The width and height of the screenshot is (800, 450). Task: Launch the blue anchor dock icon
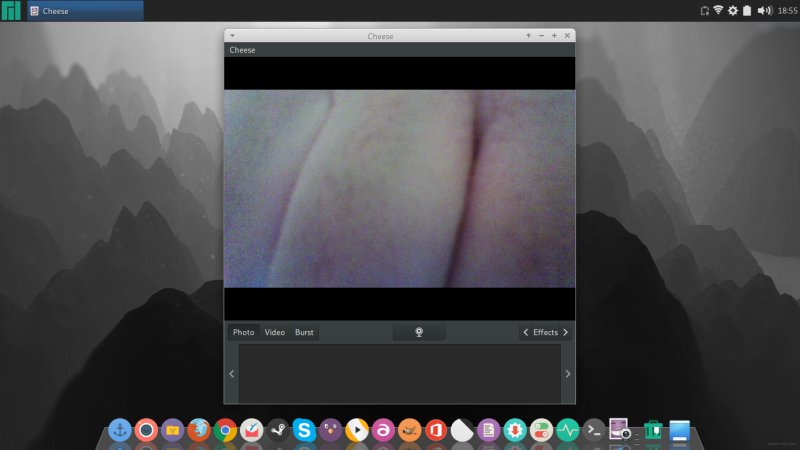120,430
